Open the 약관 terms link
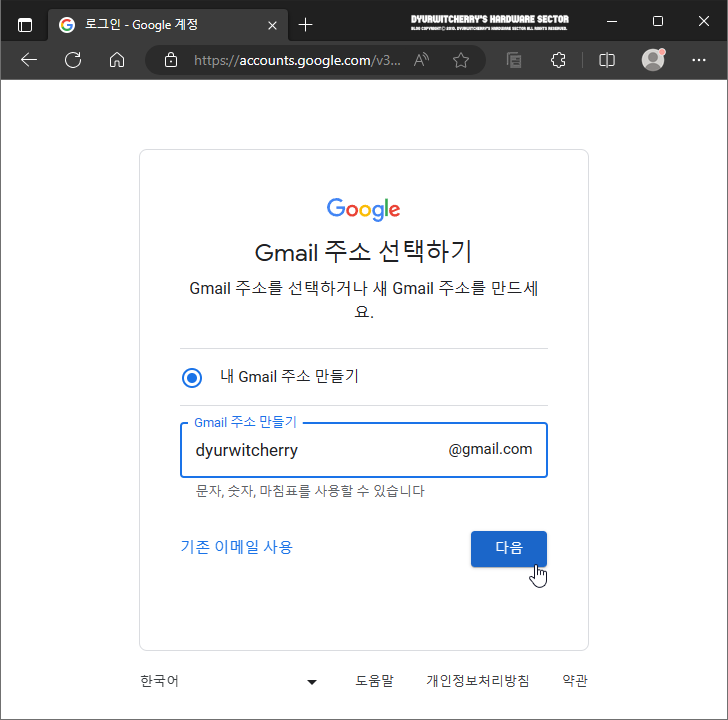Image resolution: width=728 pixels, height=720 pixels. pos(575,681)
